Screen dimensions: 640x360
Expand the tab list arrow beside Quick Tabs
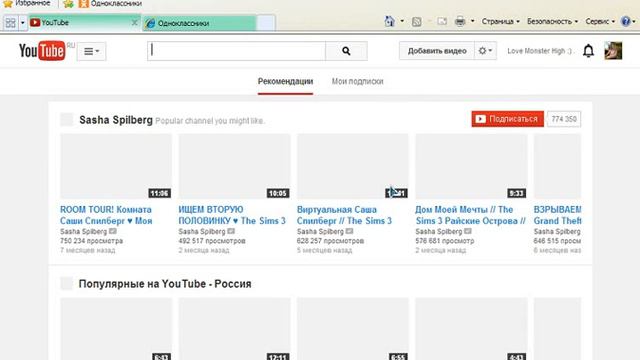pos(23,23)
